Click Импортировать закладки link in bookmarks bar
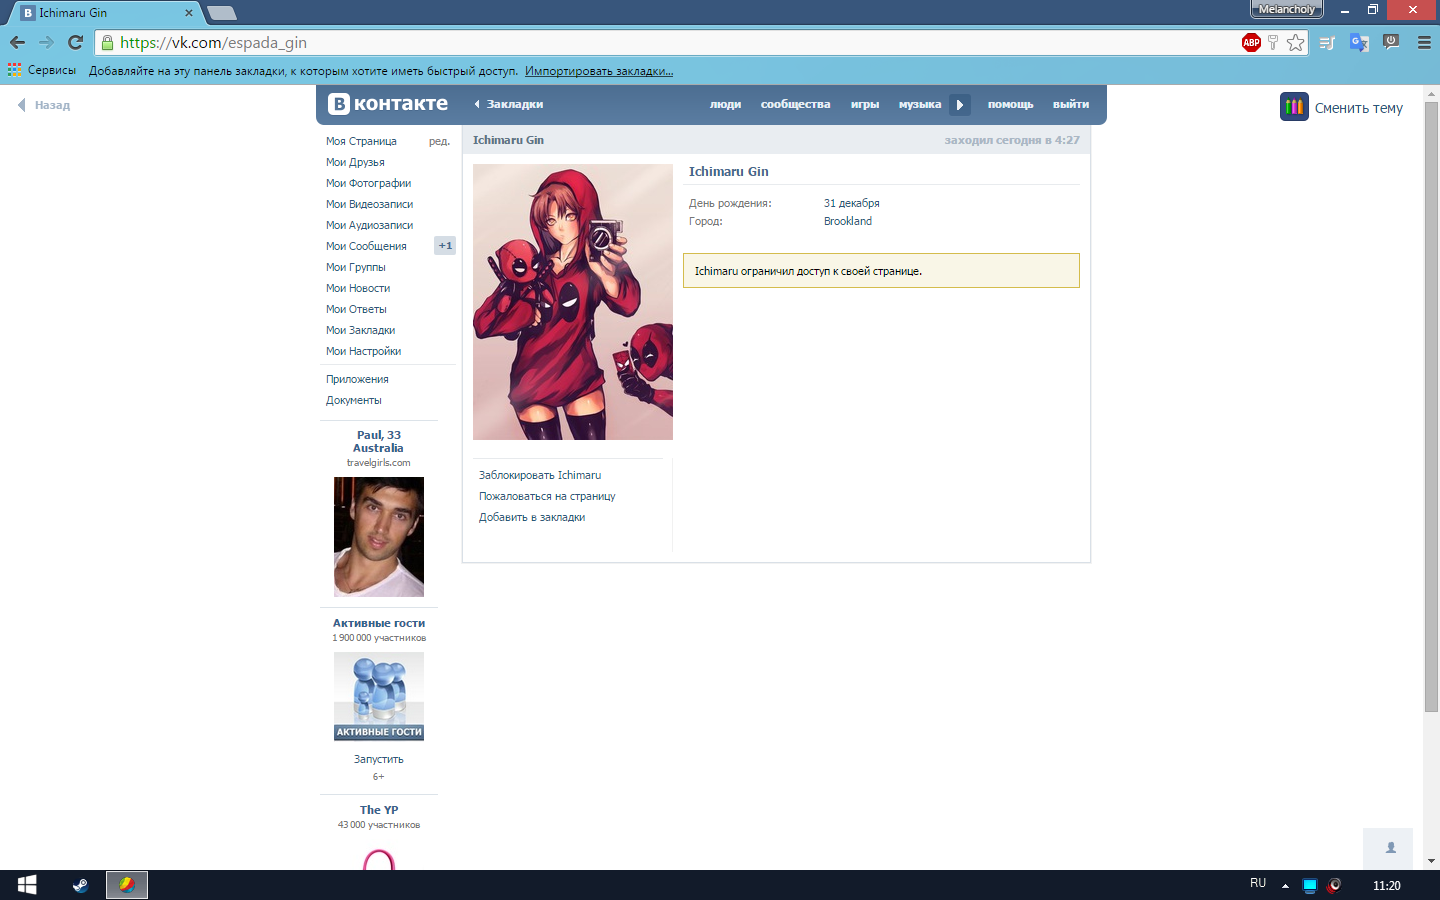1440x900 pixels. coord(599,71)
